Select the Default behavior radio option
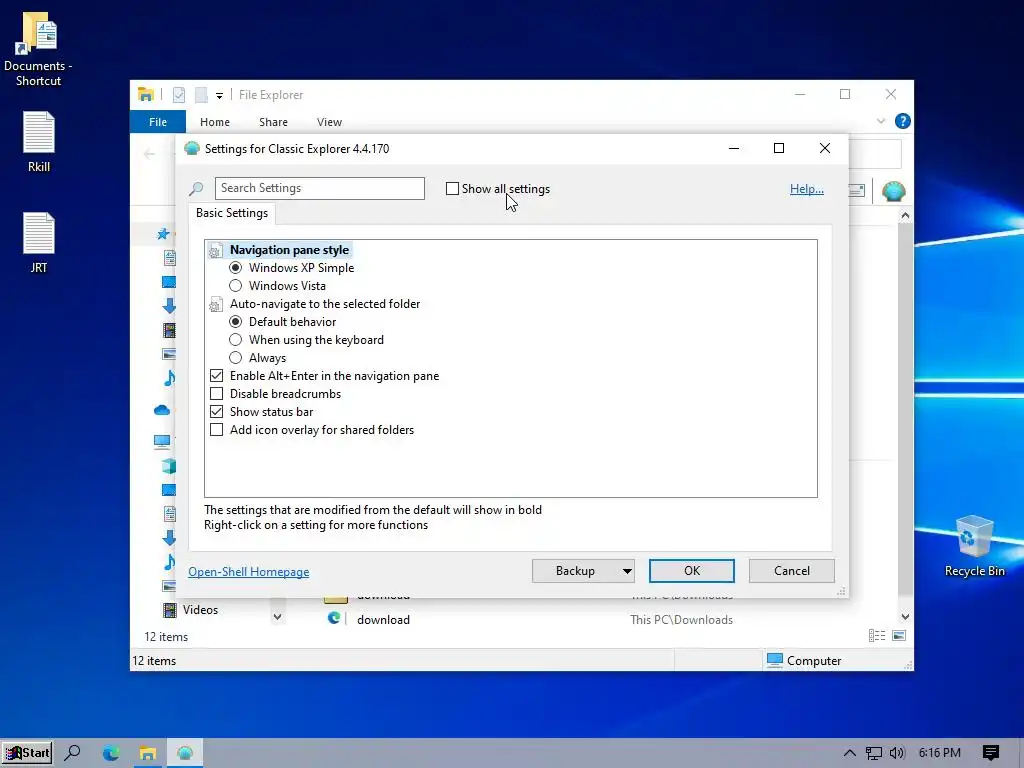Viewport: 1024px width, 768px height. (x=235, y=322)
